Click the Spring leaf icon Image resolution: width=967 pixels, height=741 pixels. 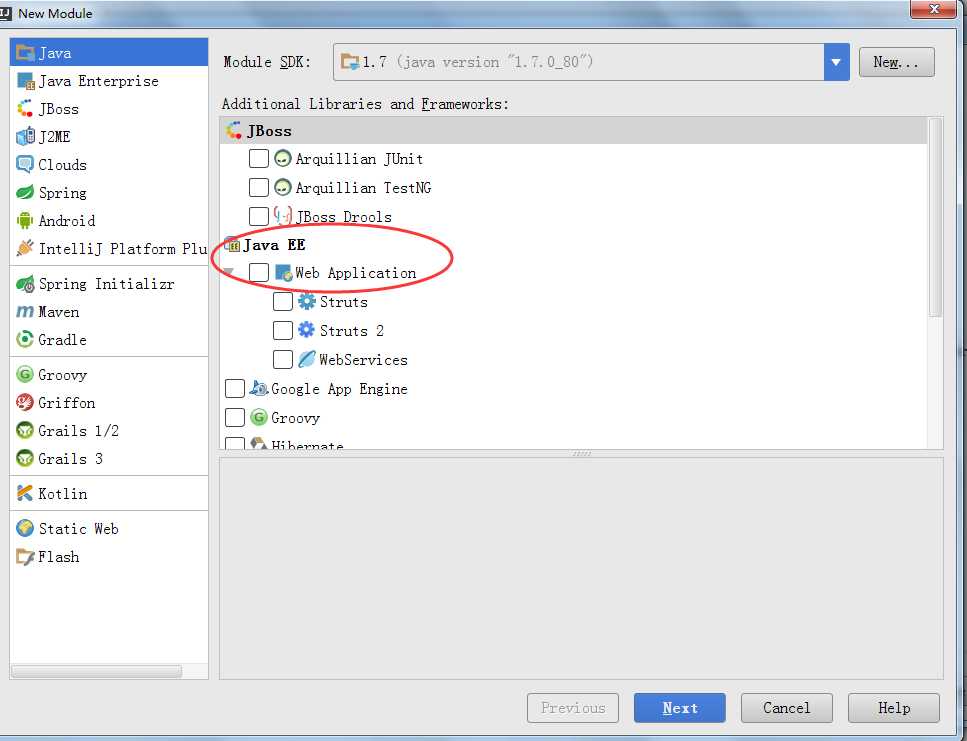25,192
